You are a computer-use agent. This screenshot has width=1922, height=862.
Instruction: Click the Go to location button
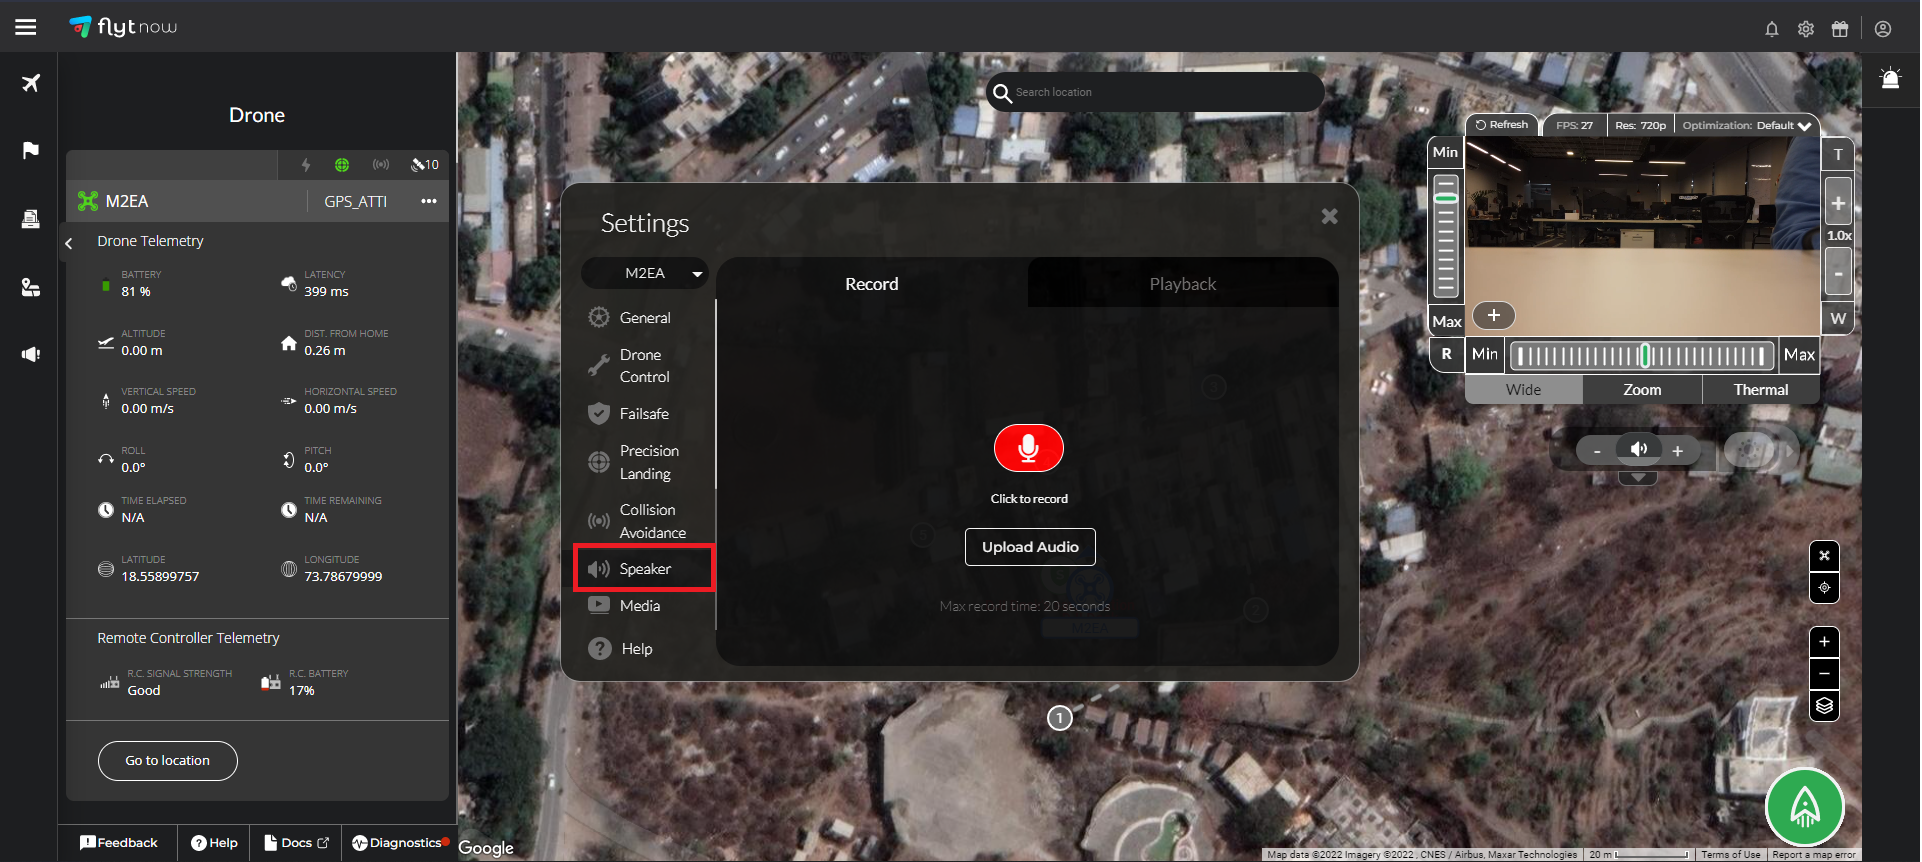point(167,761)
